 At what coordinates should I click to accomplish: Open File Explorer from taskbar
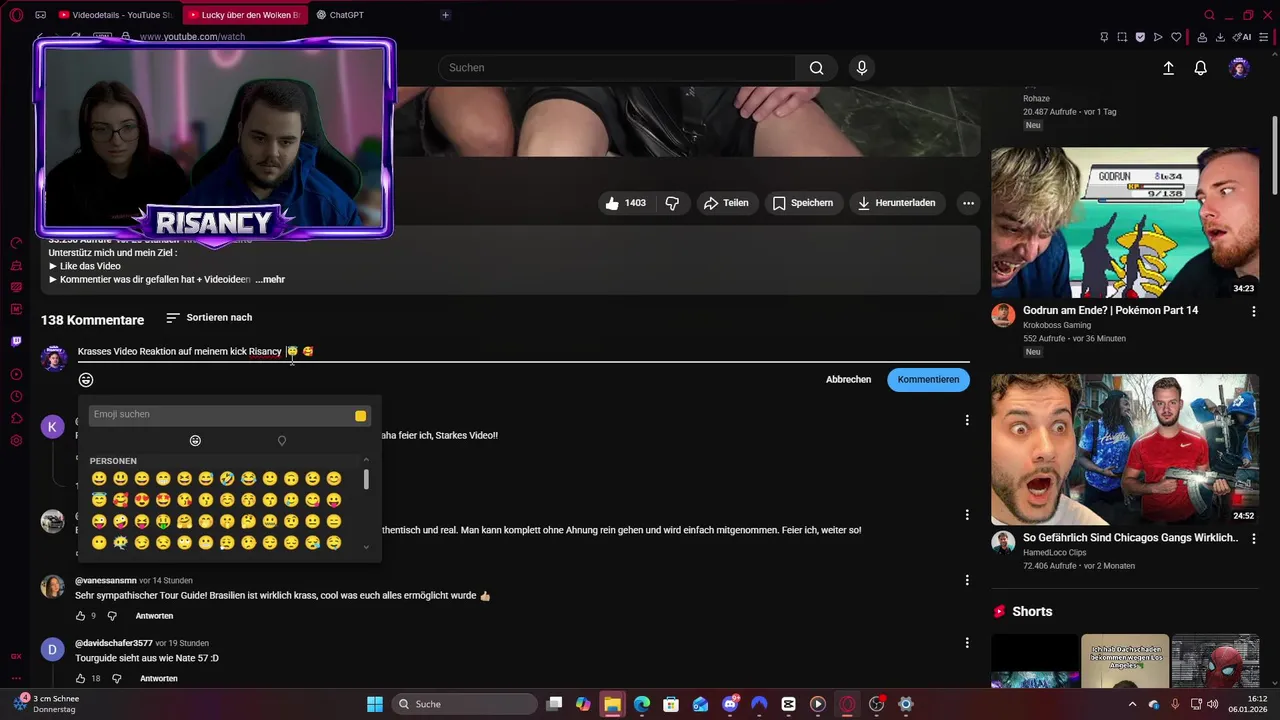pyautogui.click(x=612, y=704)
